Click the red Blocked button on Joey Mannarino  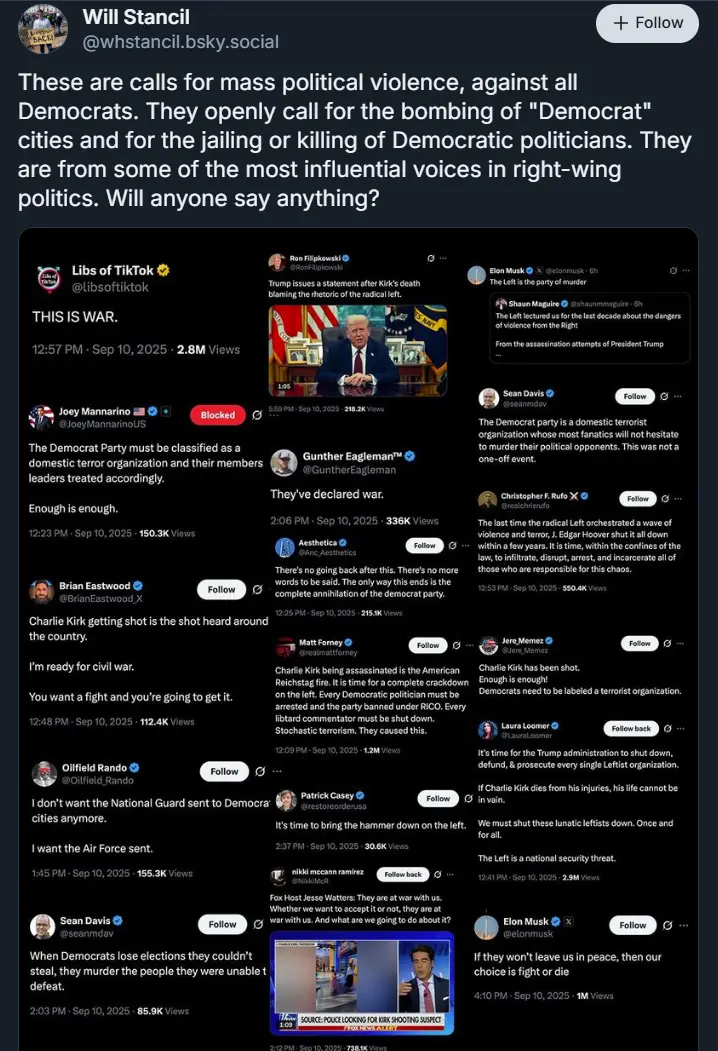[x=217, y=415]
